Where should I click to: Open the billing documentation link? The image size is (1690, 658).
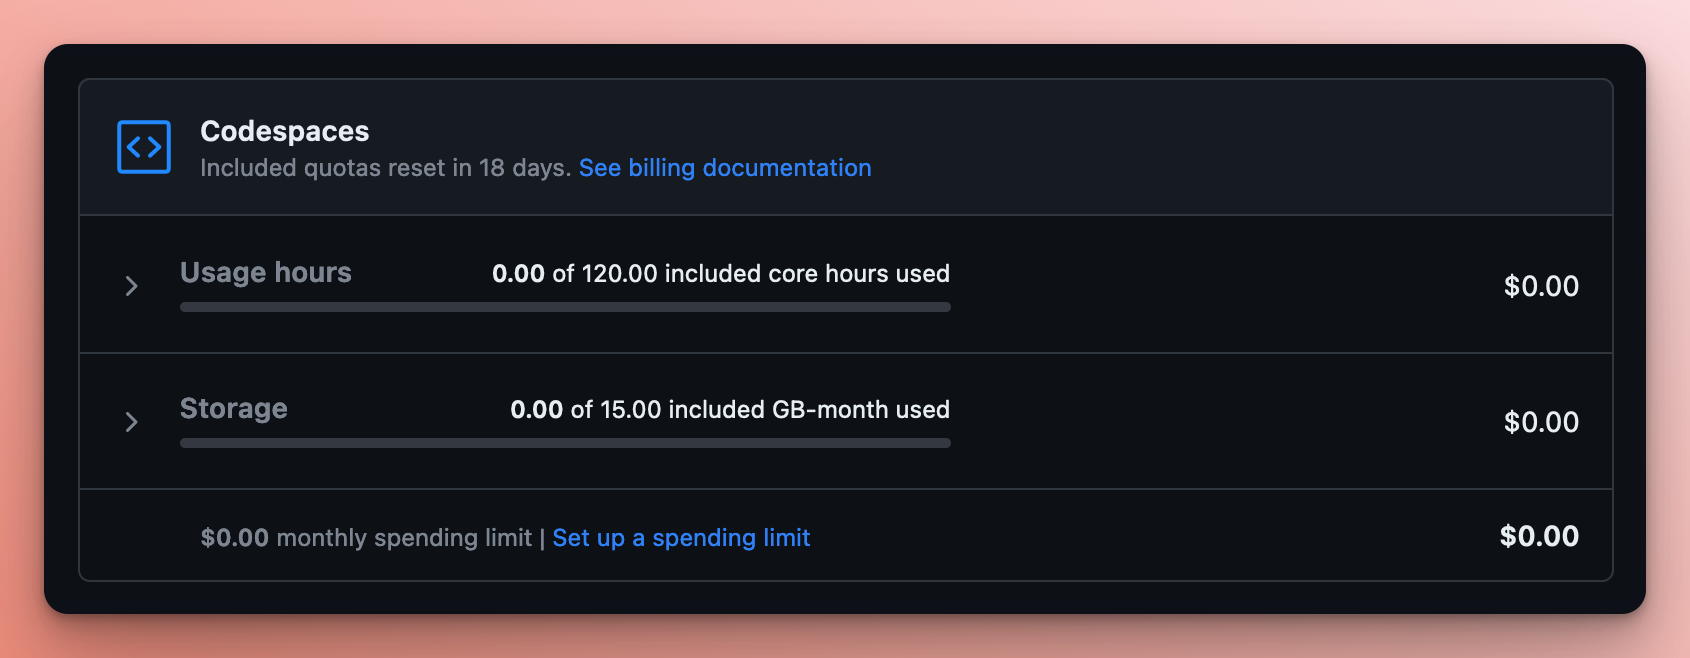tap(725, 167)
